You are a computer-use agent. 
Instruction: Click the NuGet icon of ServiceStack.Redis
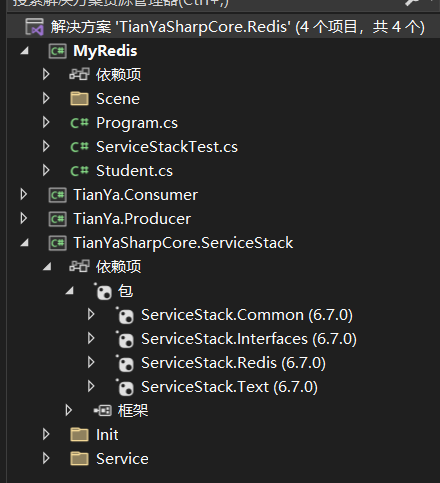click(125, 363)
